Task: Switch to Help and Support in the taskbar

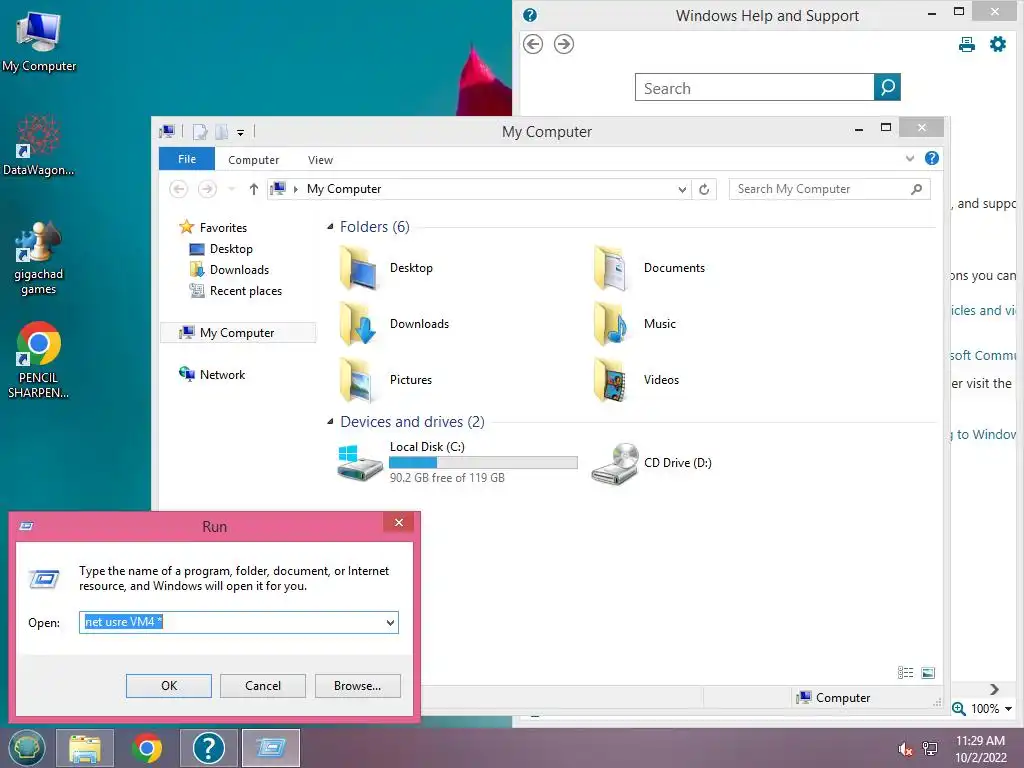Action: click(x=209, y=748)
